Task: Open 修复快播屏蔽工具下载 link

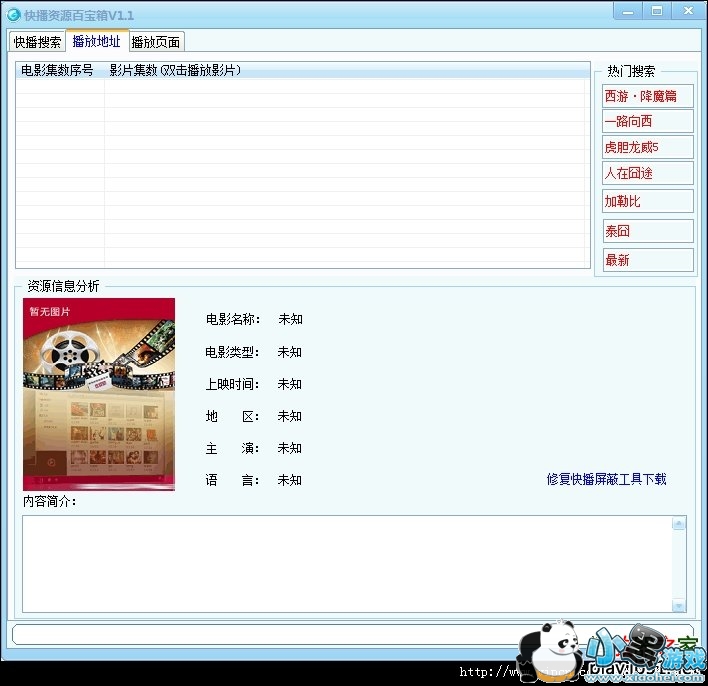Action: tap(606, 479)
